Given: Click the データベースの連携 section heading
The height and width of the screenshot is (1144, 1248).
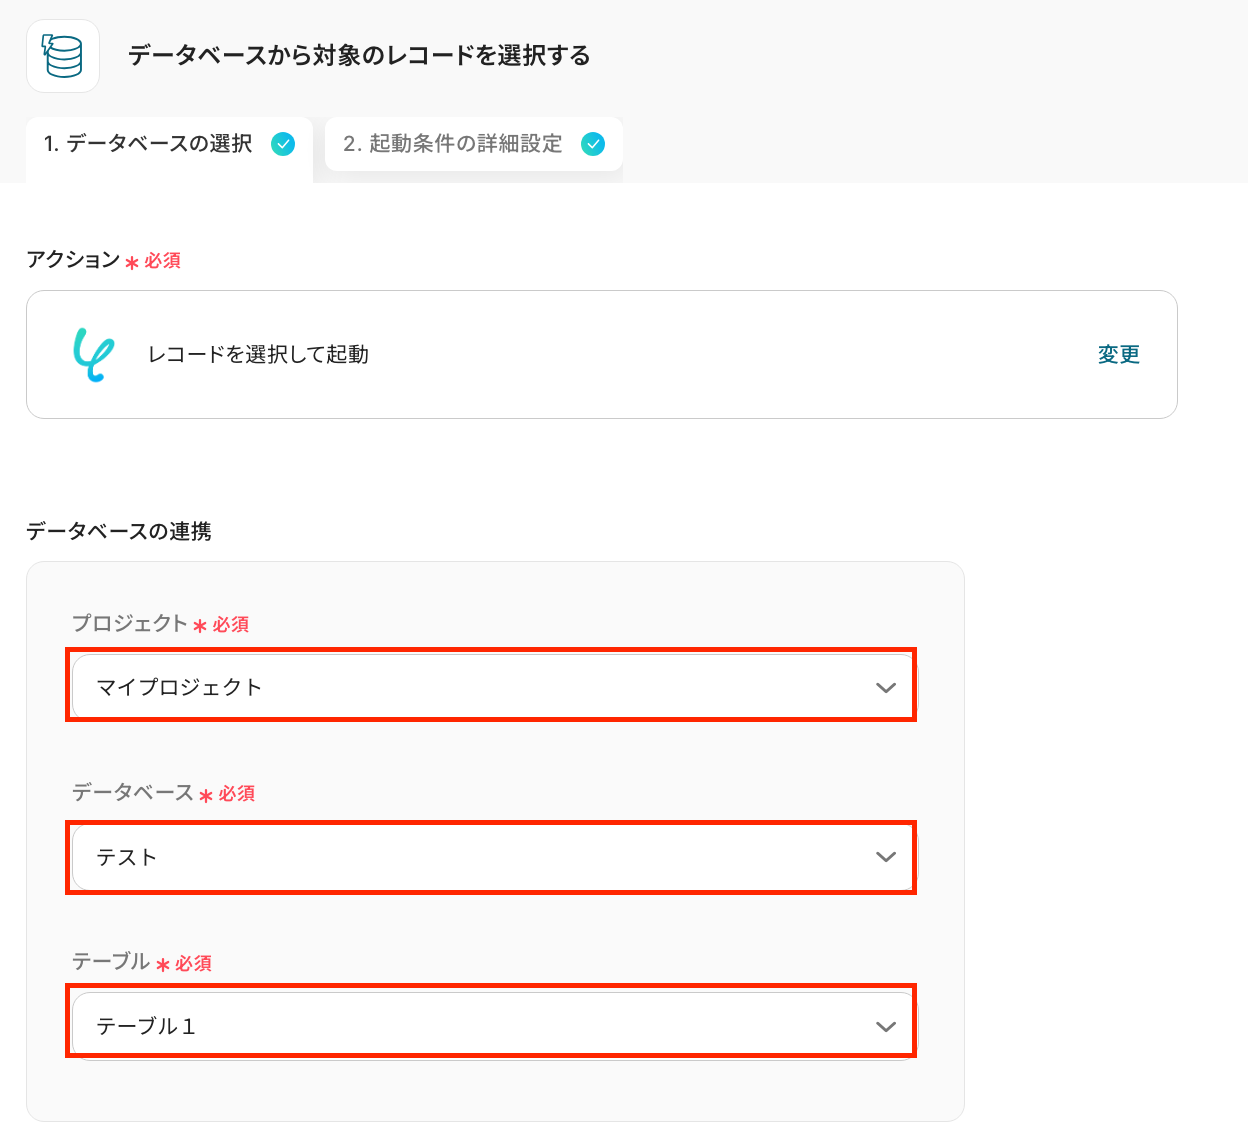Looking at the screenshot, I should pyautogui.click(x=119, y=531).
